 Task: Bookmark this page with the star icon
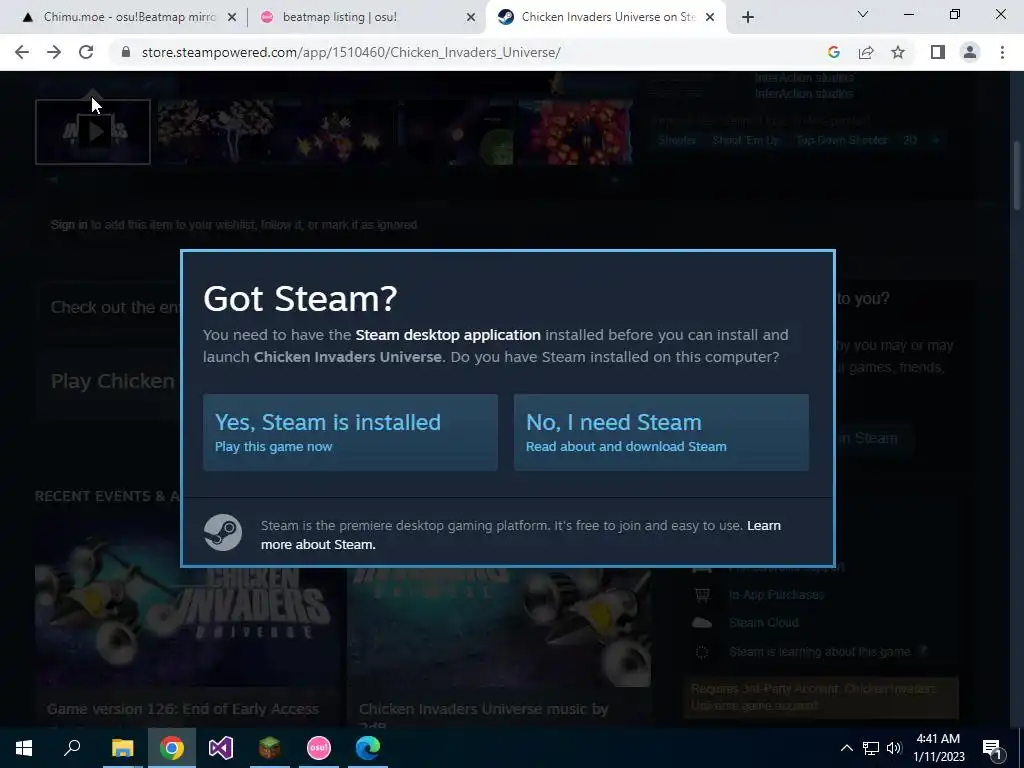pyautogui.click(x=899, y=52)
